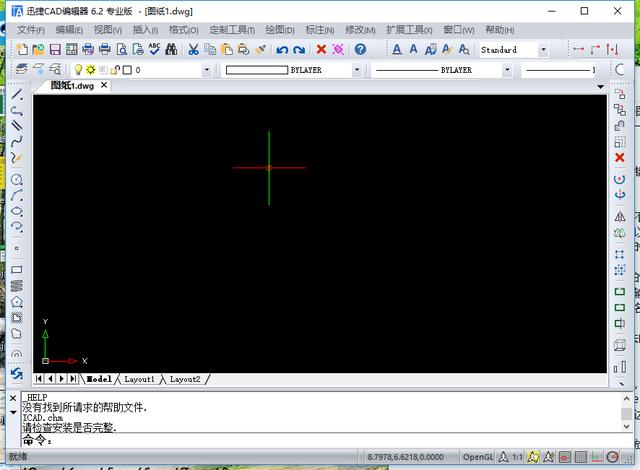
Task: Open Help with the question mark icon
Action: pos(360,49)
